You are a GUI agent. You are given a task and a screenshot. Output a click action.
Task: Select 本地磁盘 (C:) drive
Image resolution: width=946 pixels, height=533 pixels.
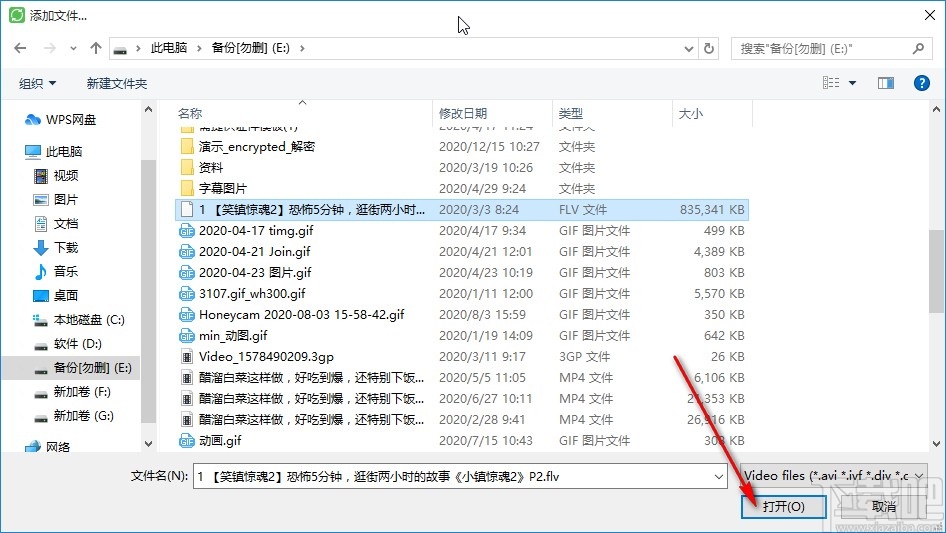point(79,320)
